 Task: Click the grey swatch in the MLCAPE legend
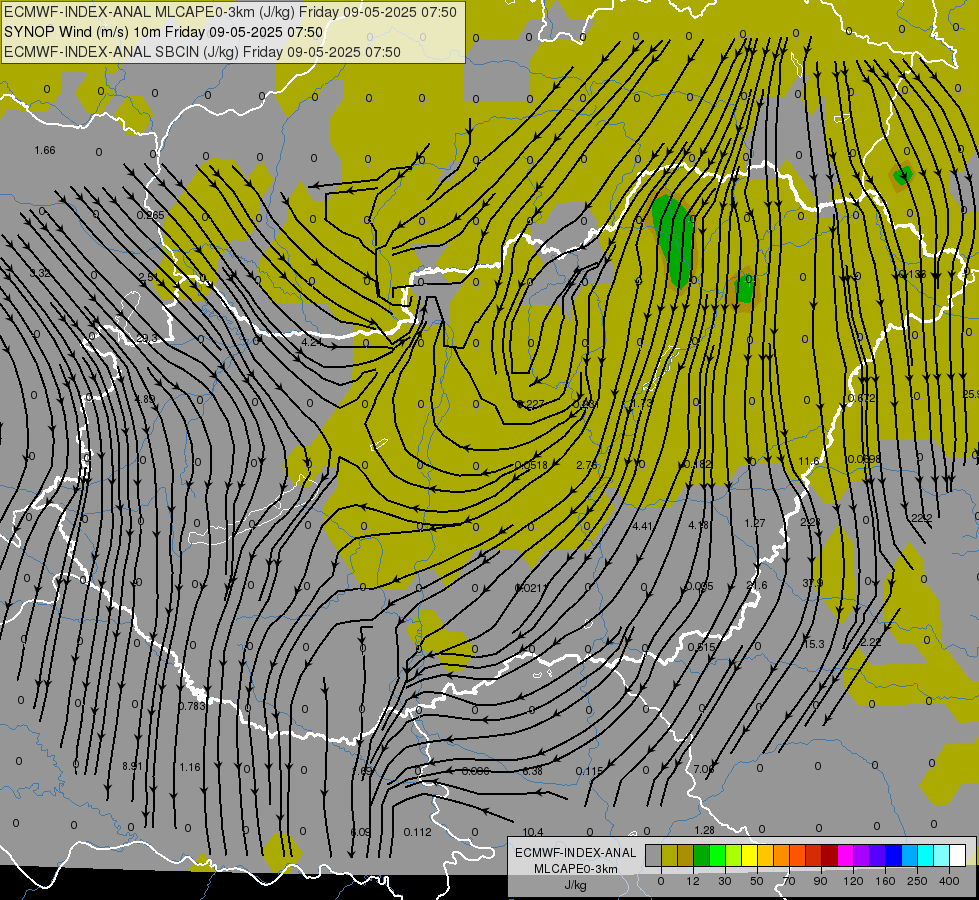coord(653,856)
